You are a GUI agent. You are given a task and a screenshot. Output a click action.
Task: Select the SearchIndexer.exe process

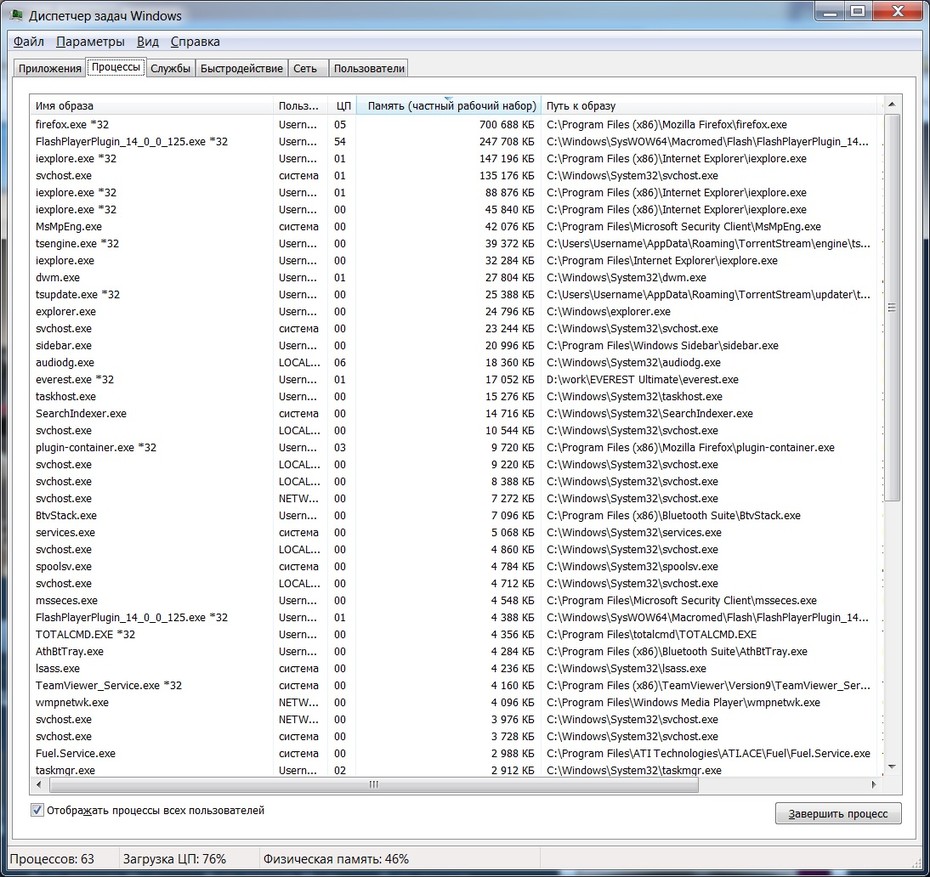pyautogui.click(x=456, y=413)
